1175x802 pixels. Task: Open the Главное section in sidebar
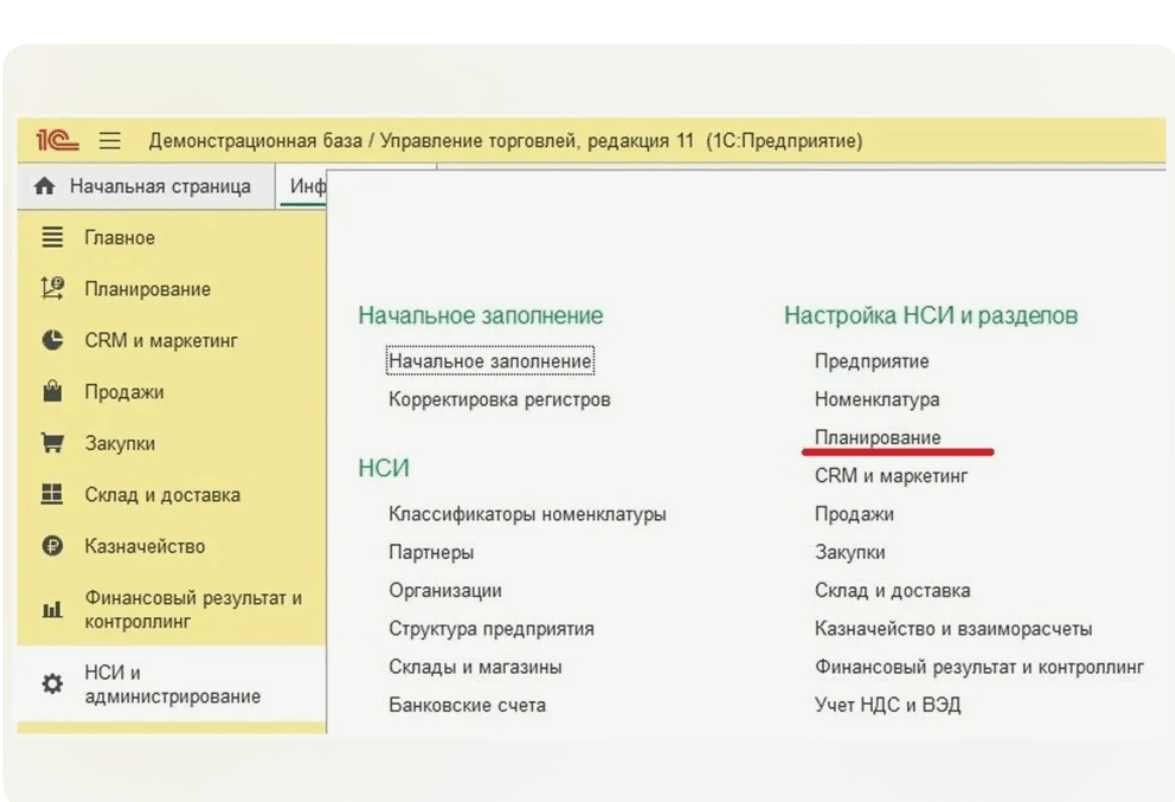[172, 238]
